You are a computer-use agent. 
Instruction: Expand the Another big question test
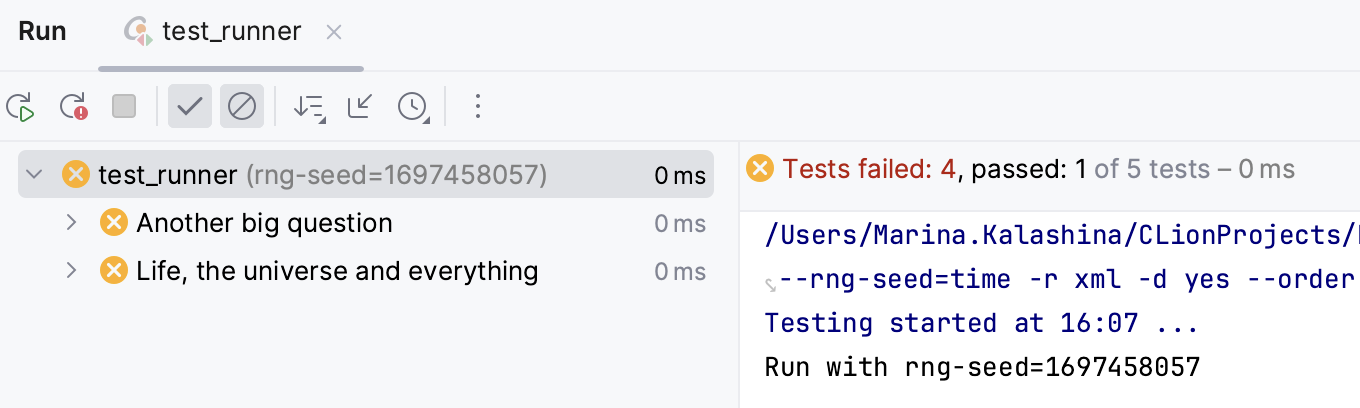[71, 222]
